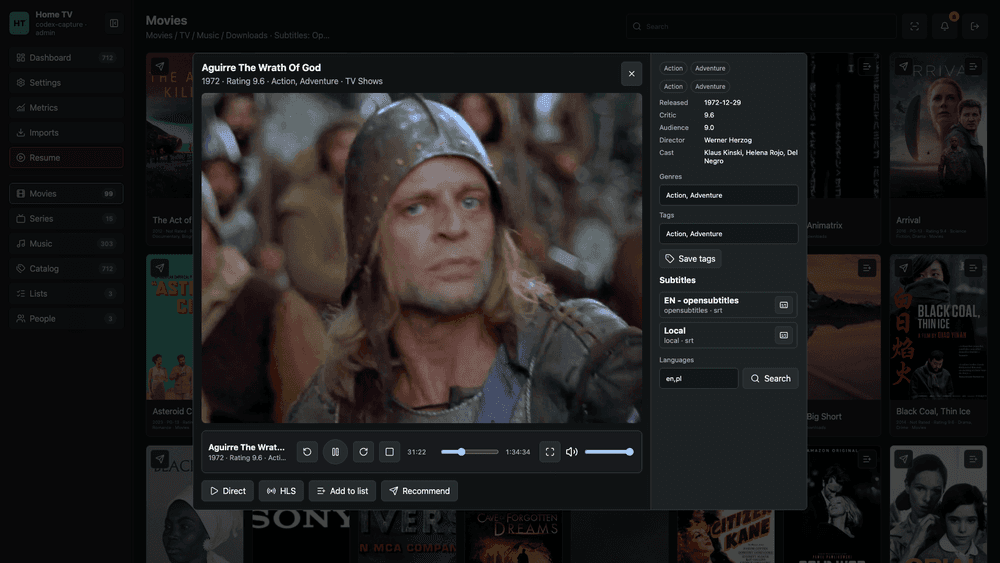Pause playback in the player bar
1000x563 pixels.
[x=335, y=452]
